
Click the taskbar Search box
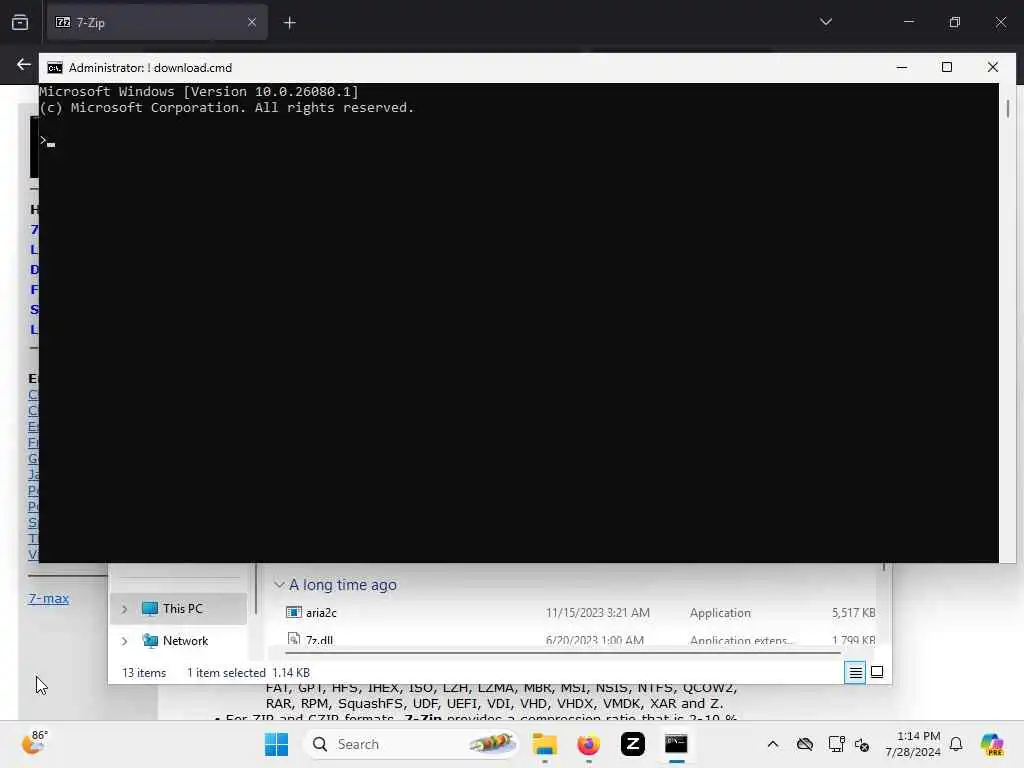411,744
